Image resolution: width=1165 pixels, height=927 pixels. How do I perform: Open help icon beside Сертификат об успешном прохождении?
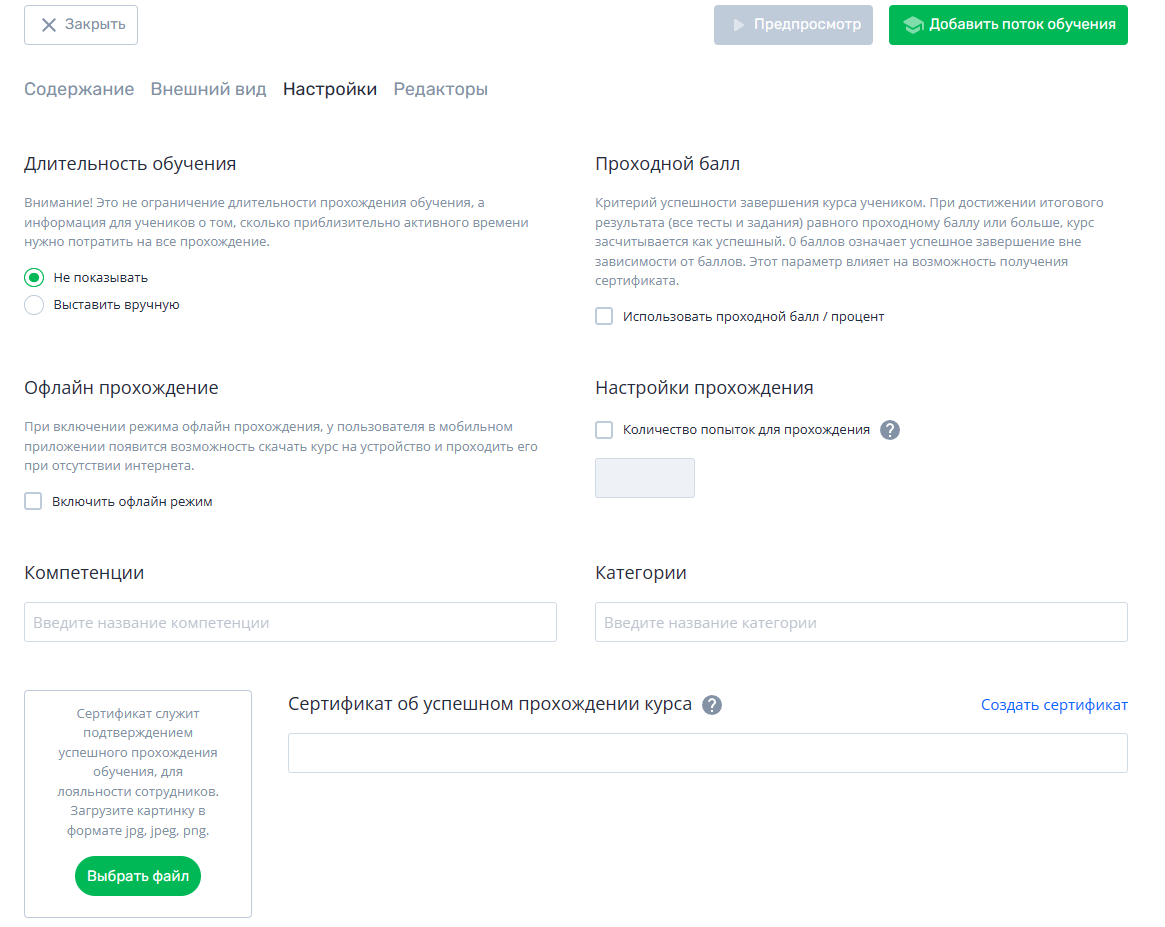tap(712, 705)
